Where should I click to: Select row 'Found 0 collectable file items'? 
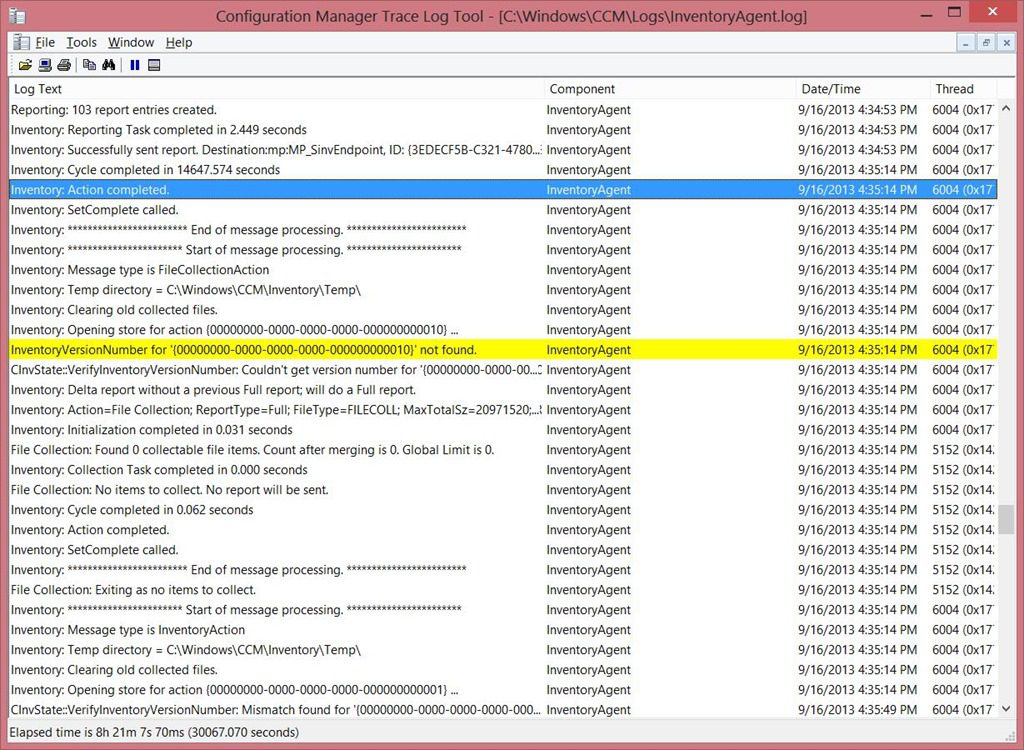click(503, 449)
